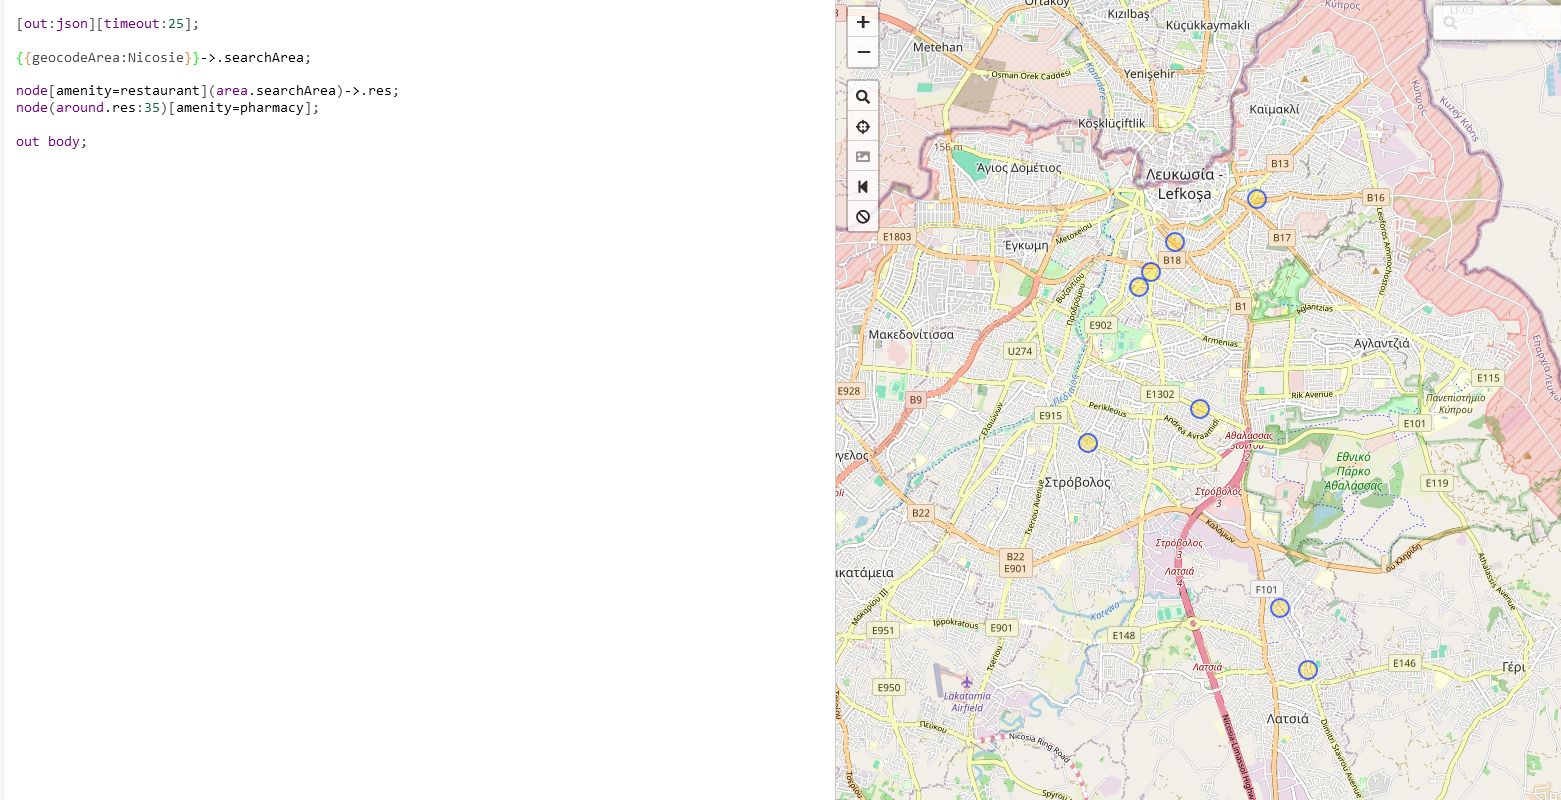Click the timeout:25 setting in the query
Image resolution: width=1561 pixels, height=800 pixels.
coord(145,23)
